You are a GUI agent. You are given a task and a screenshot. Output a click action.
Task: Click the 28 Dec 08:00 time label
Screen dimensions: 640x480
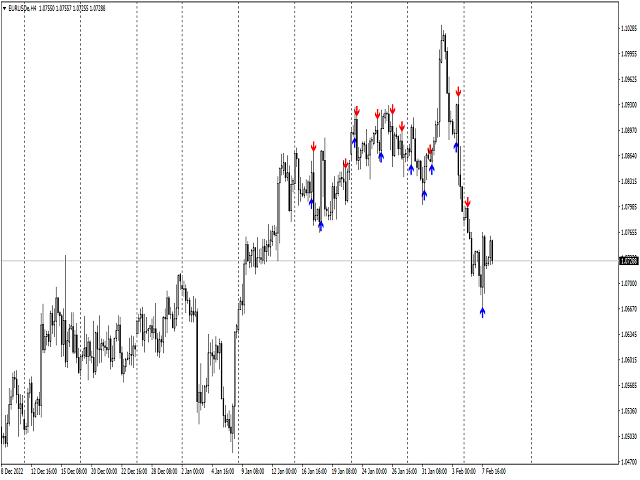pyautogui.click(x=164, y=471)
